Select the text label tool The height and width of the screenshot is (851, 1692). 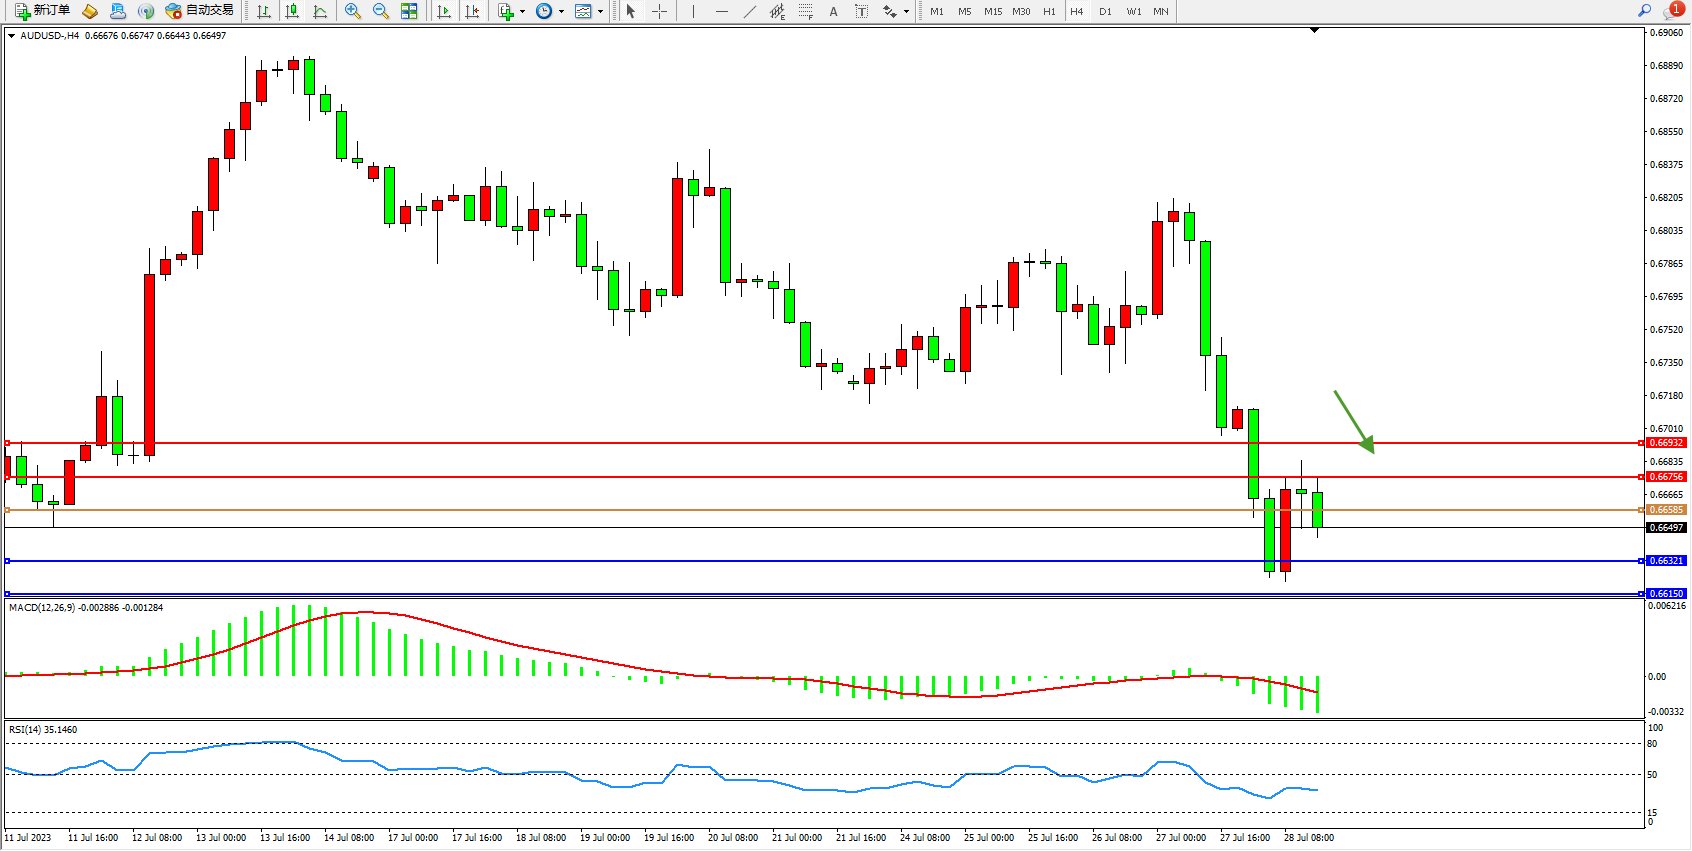click(x=861, y=11)
